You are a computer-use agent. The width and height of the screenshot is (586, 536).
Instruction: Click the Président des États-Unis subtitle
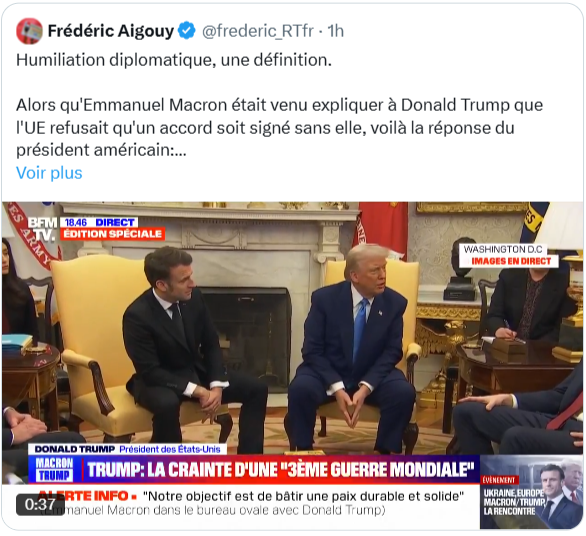(x=170, y=449)
